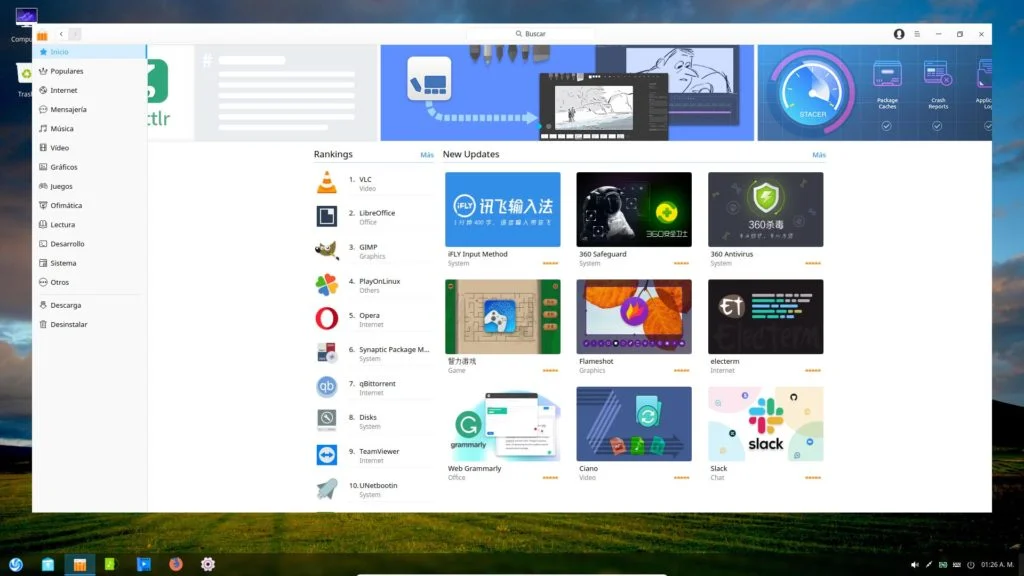Open settings gear in taskbar

208,564
